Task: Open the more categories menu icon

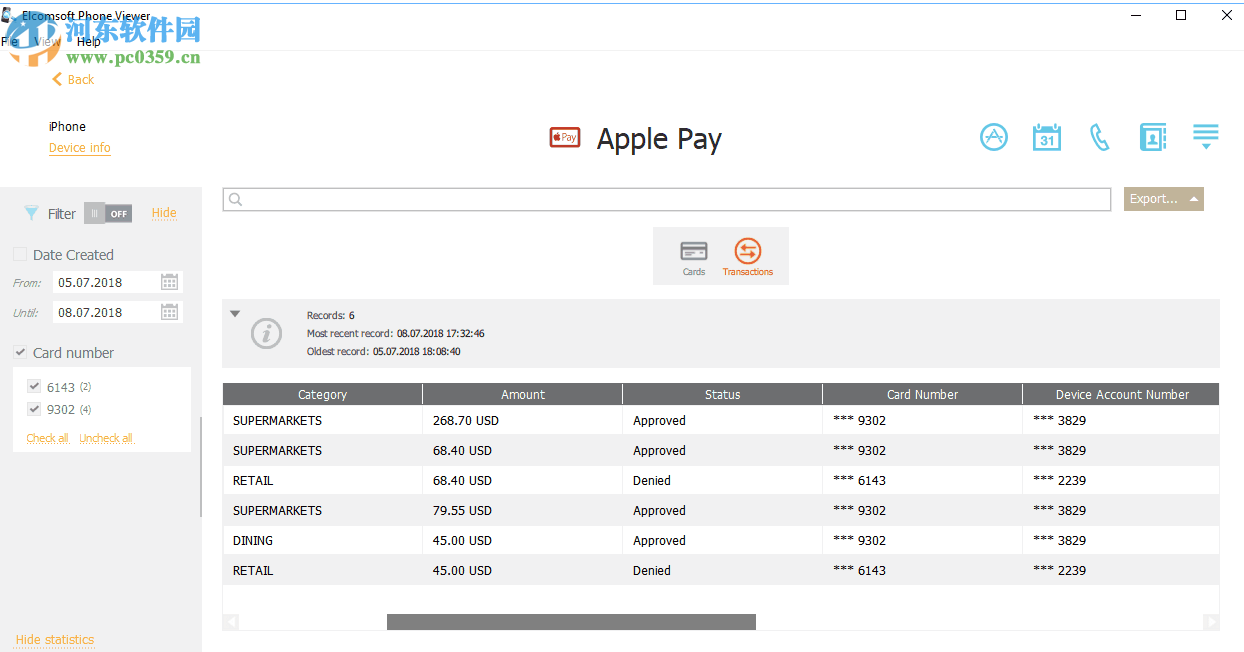Action: click(x=1205, y=137)
